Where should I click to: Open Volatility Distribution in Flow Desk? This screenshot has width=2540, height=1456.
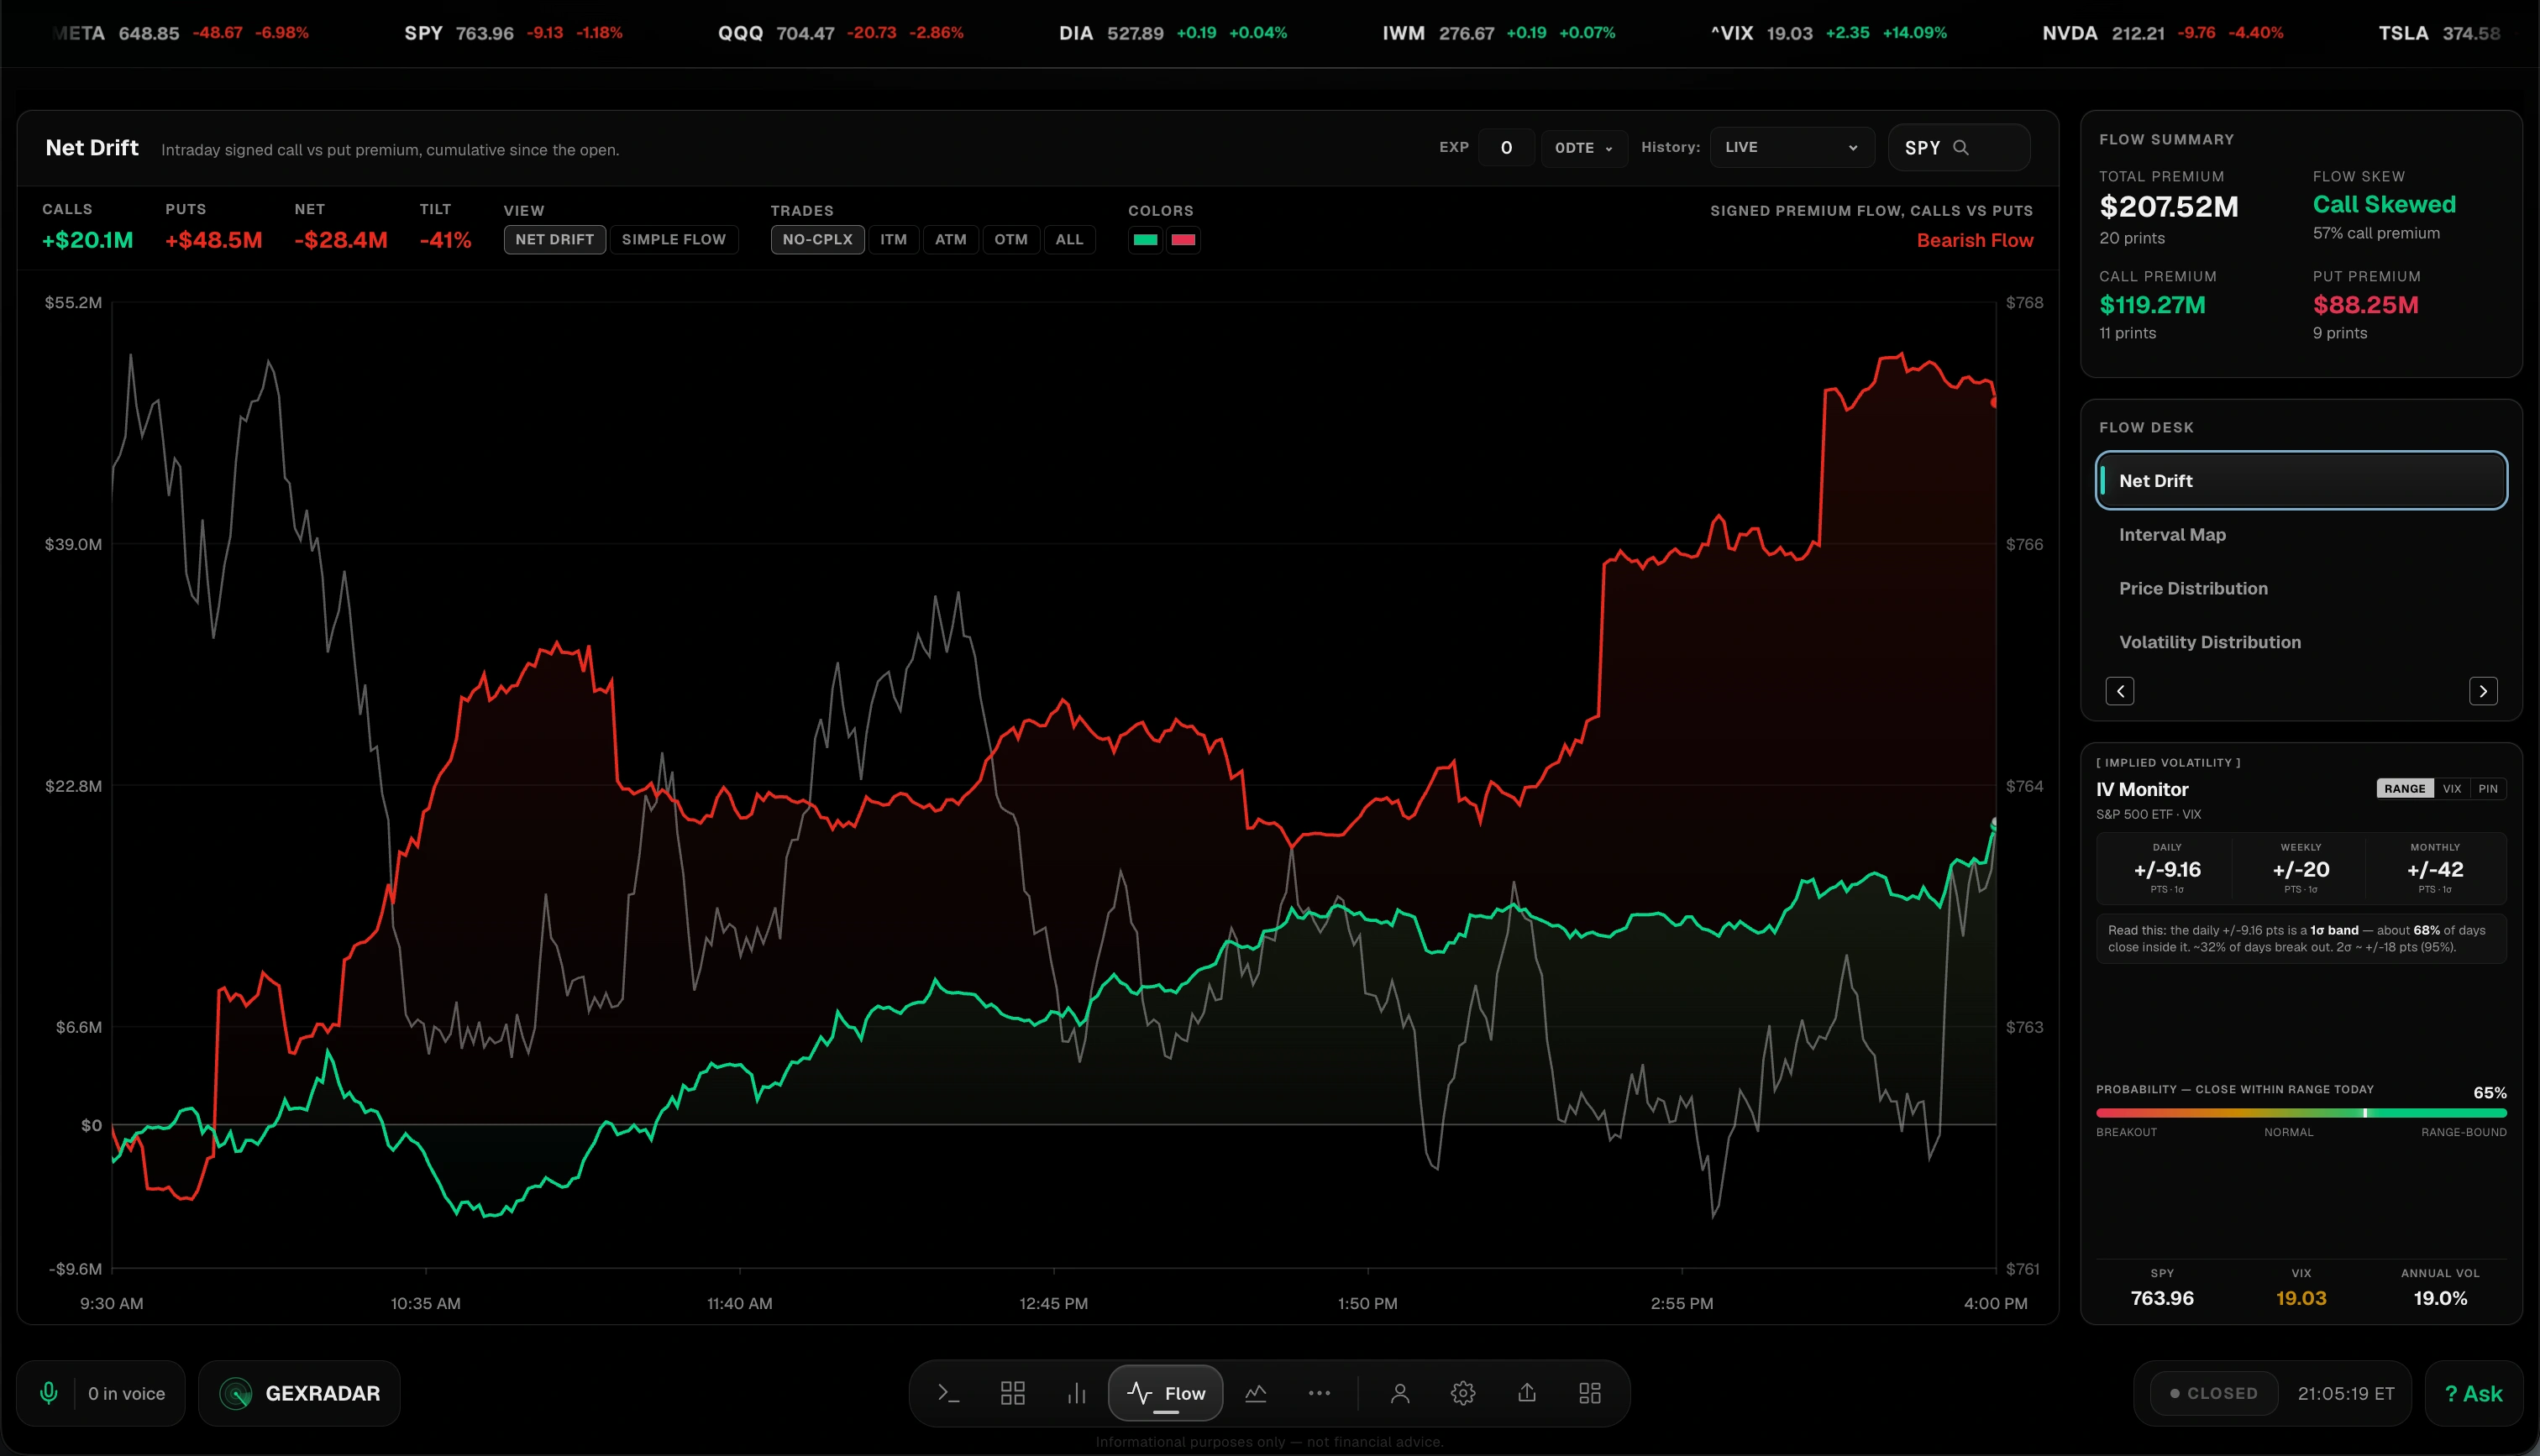[2301, 642]
